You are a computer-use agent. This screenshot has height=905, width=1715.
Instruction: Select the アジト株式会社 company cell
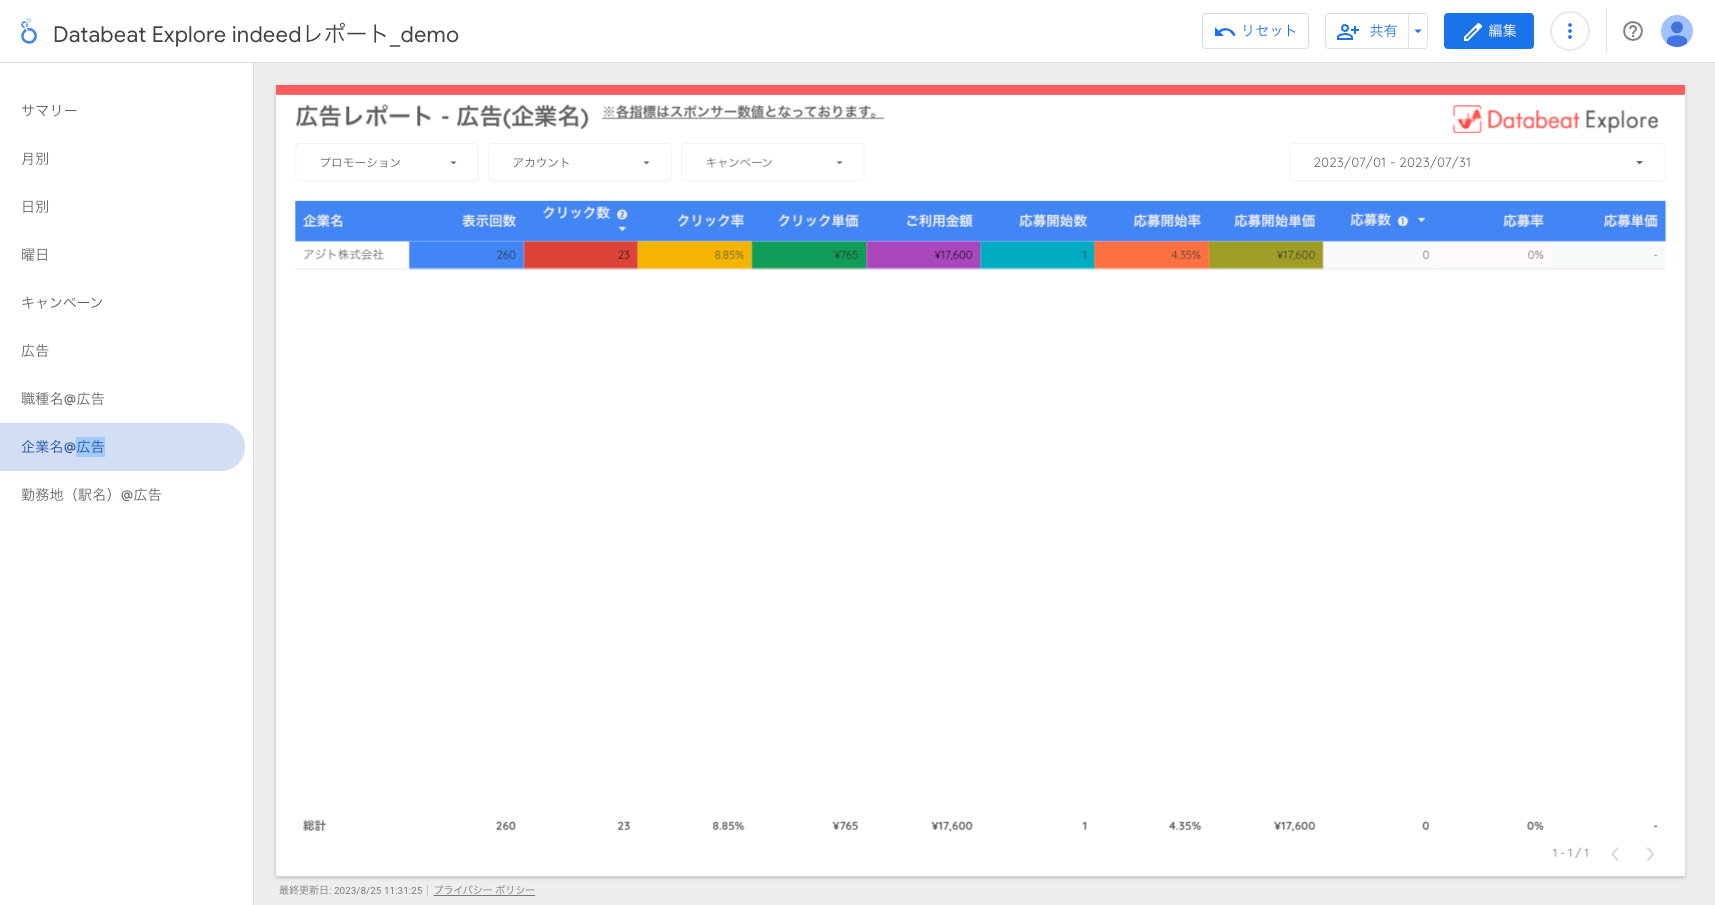352,255
